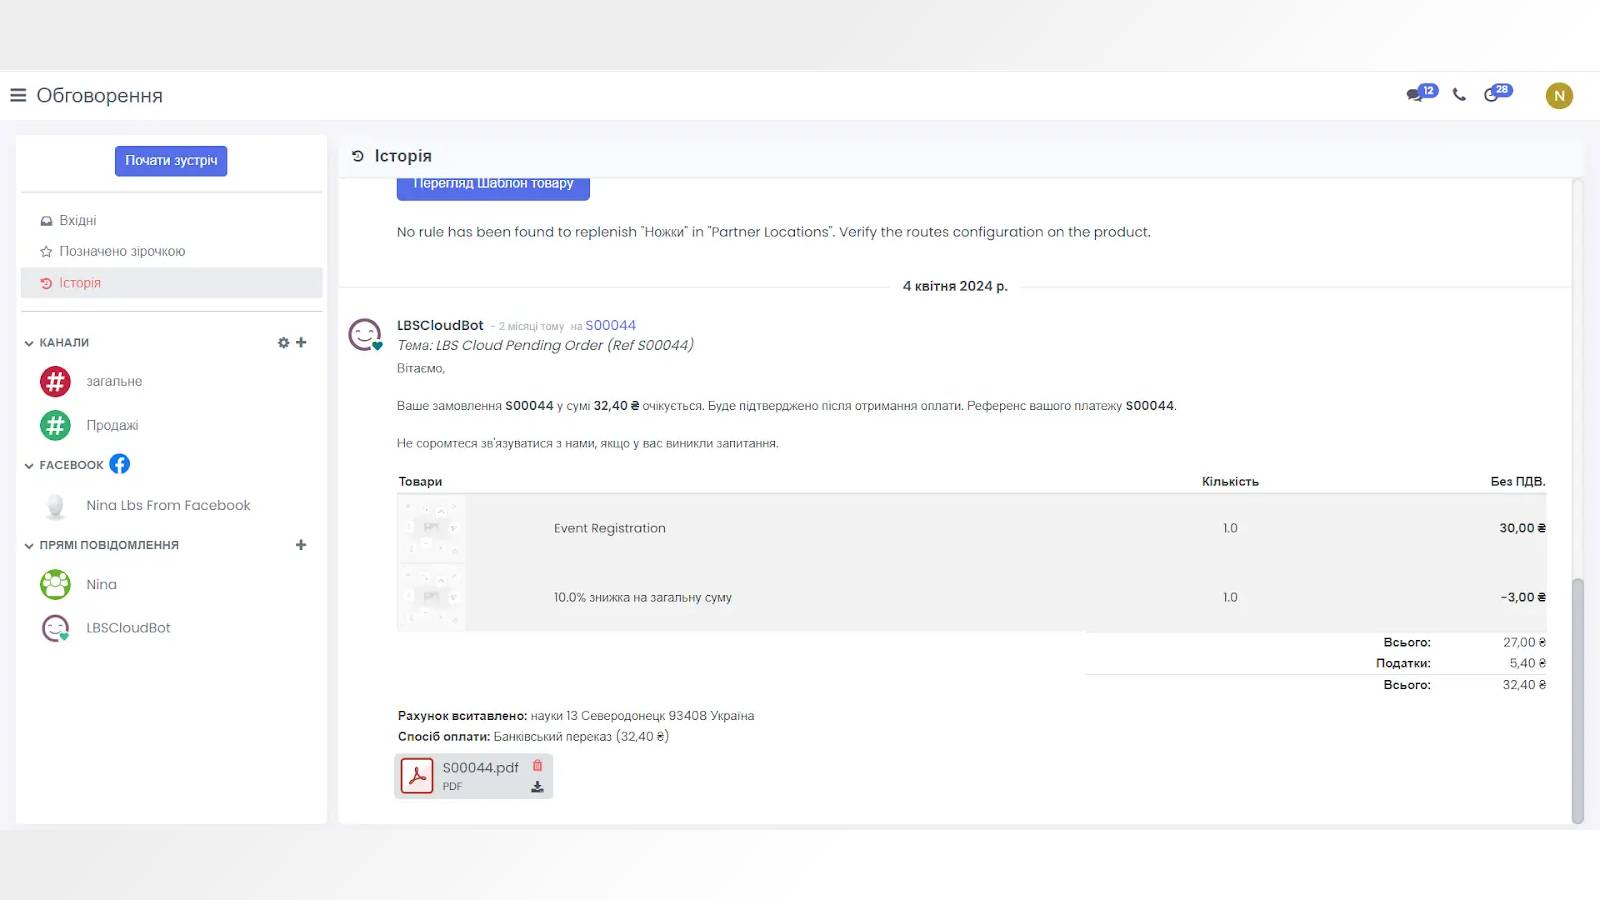Screen dimensions: 1600x900
Task: Click the history vertical scrollbar
Action: click(x=1577, y=700)
